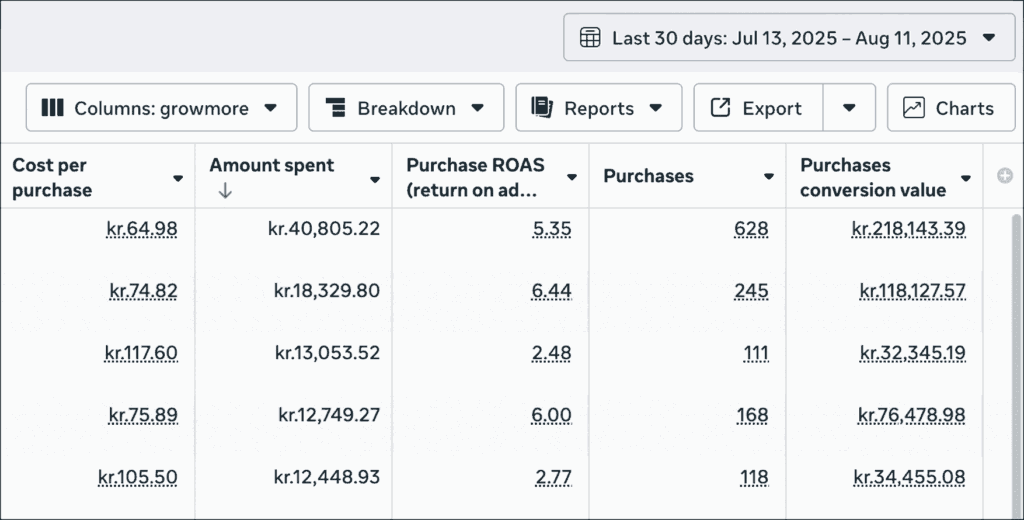This screenshot has height=520, width=1024.
Task: Click the kr.218,143.39 conversion value link
Action: click(x=908, y=229)
